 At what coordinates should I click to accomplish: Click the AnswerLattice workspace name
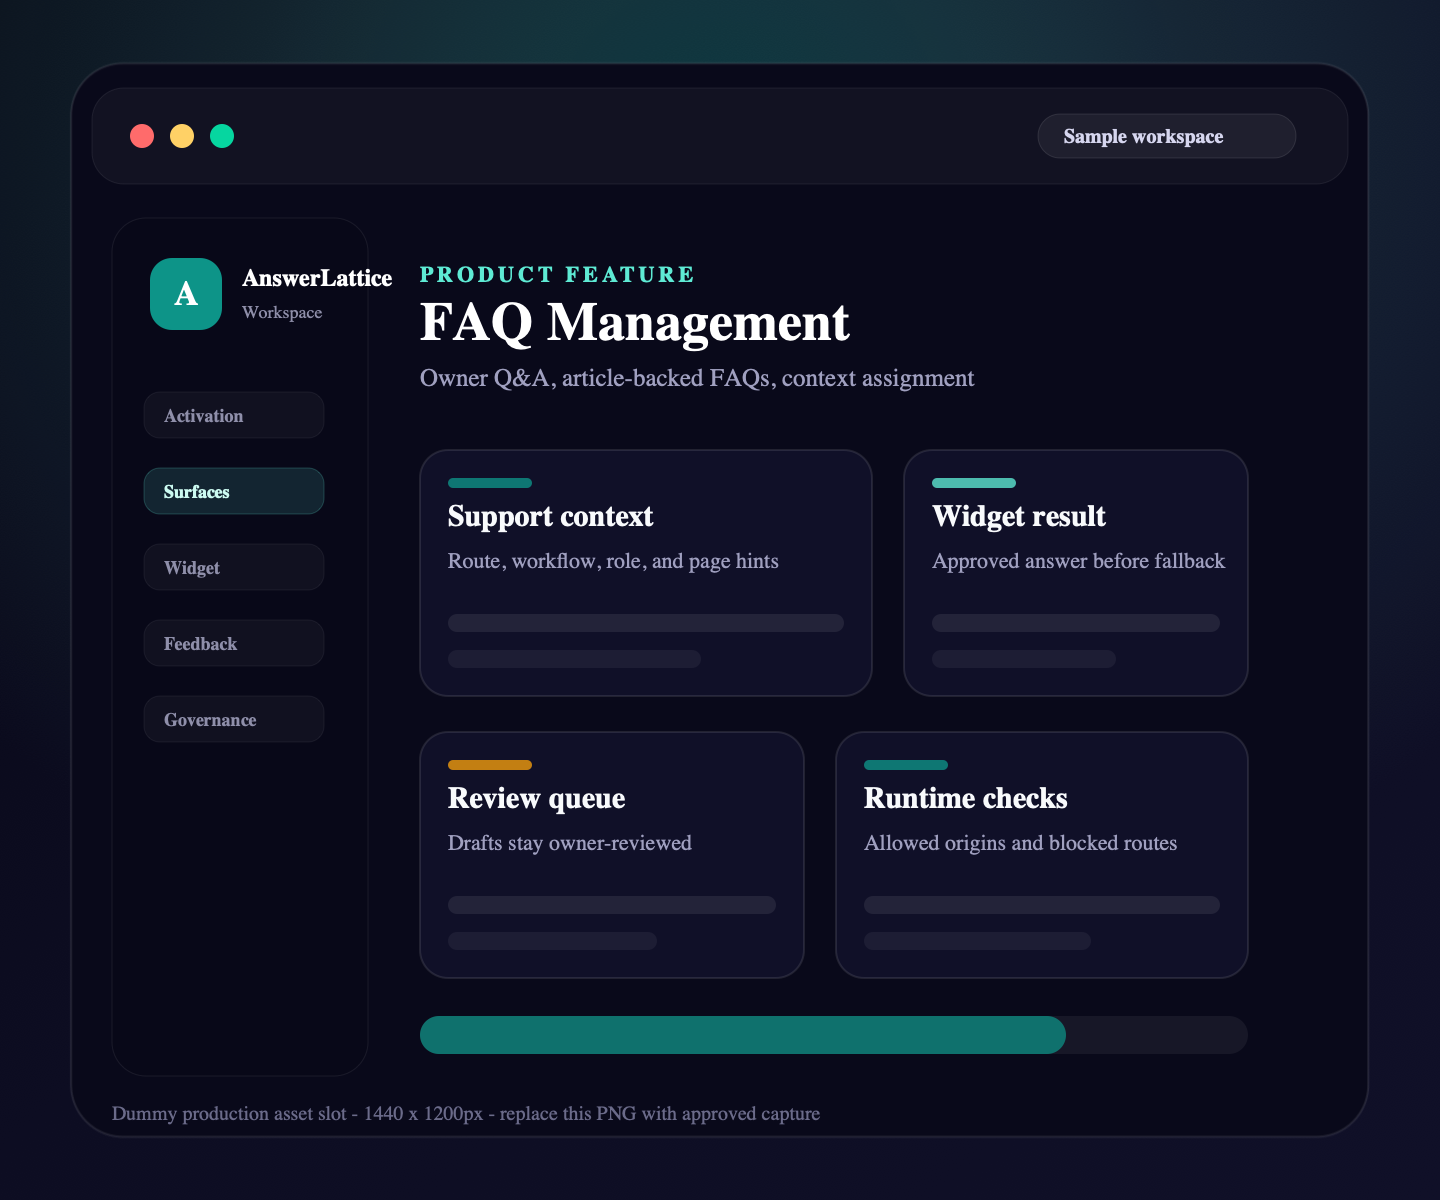tap(317, 278)
